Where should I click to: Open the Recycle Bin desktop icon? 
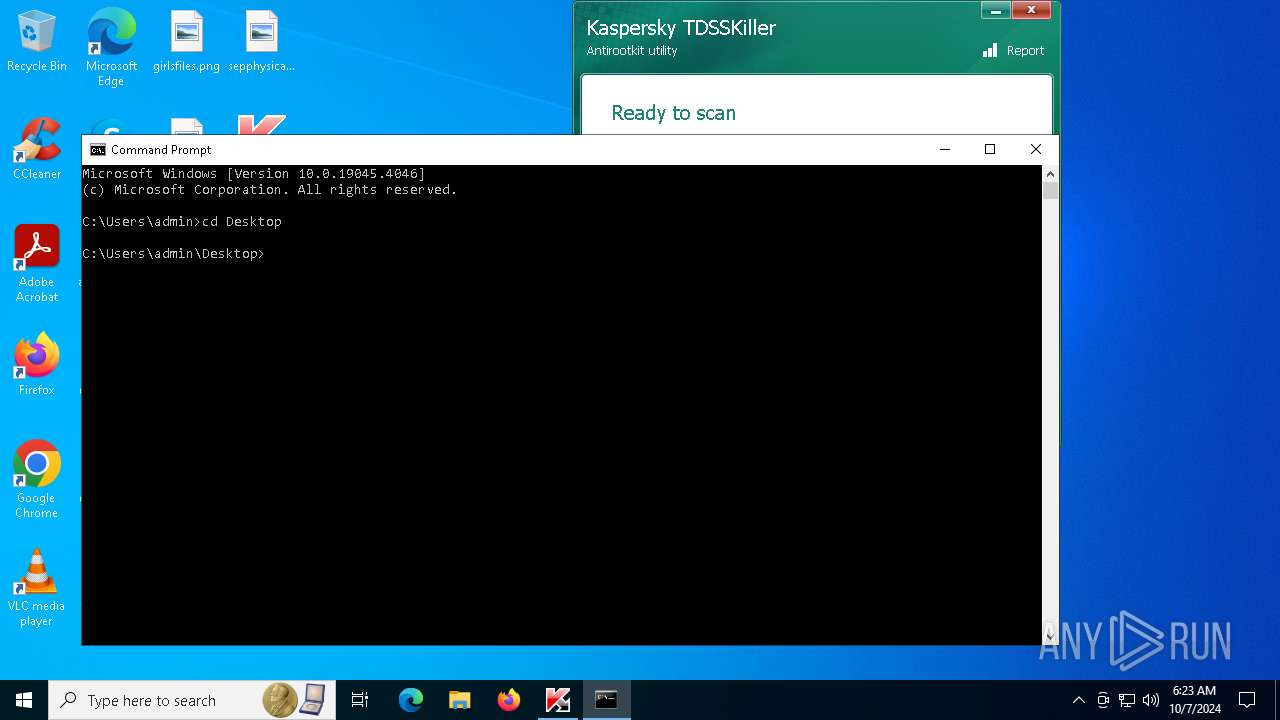[x=37, y=42]
